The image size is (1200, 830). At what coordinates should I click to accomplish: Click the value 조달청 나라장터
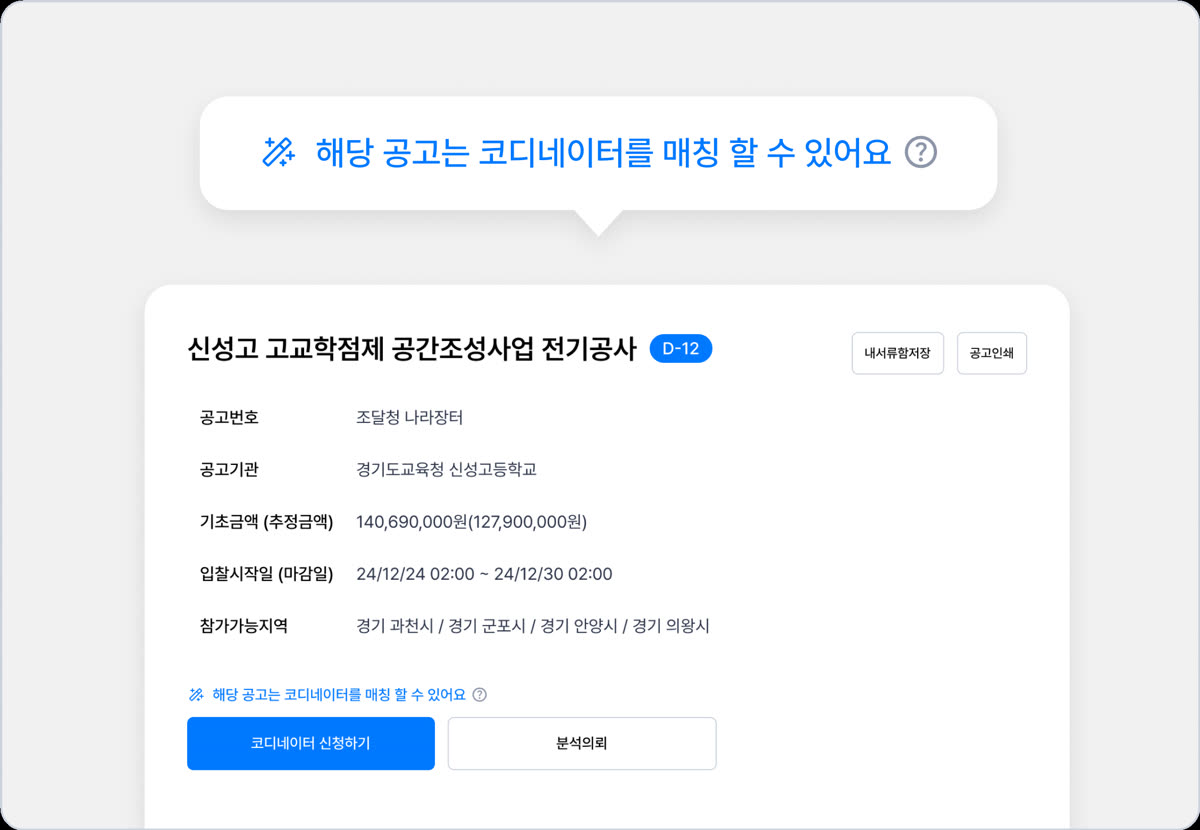click(x=409, y=417)
